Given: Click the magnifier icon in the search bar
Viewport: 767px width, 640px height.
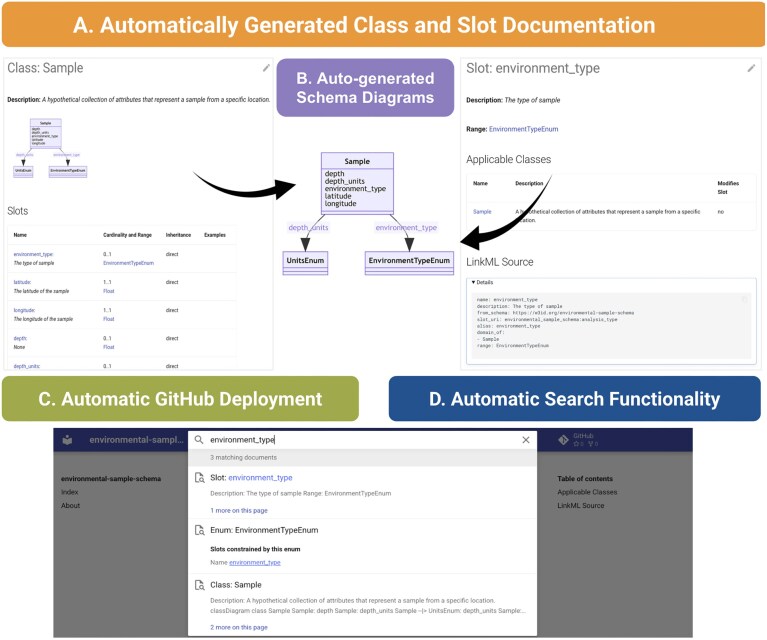Looking at the screenshot, I should tap(199, 439).
